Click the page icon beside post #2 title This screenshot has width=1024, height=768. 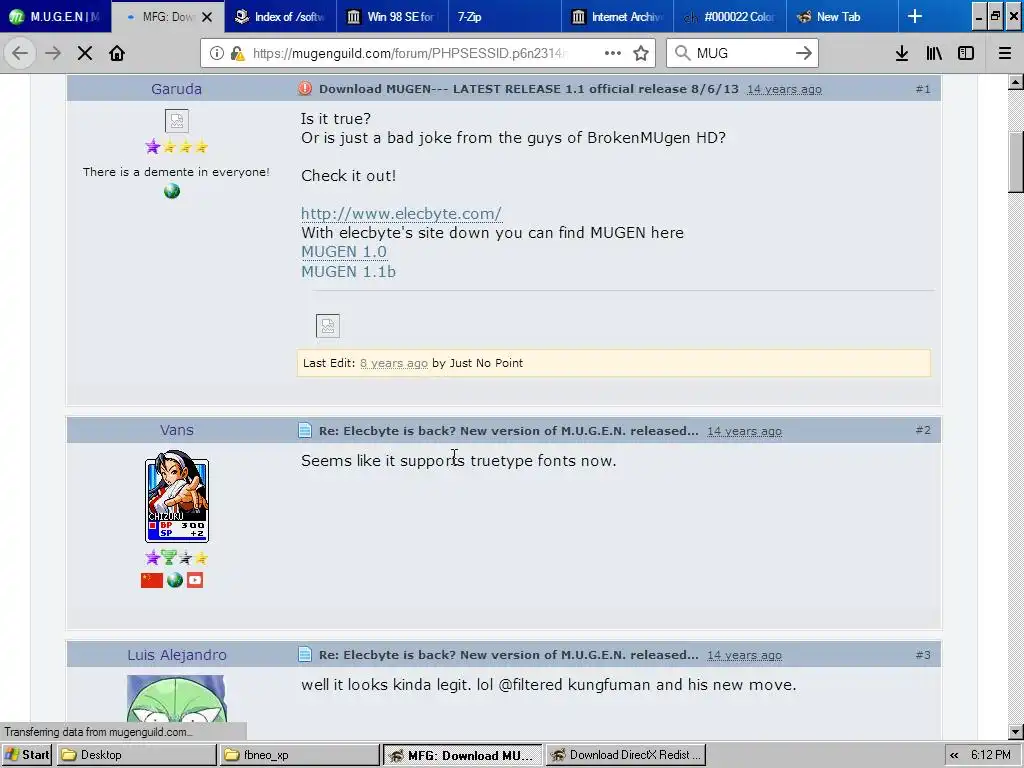pyautogui.click(x=305, y=430)
